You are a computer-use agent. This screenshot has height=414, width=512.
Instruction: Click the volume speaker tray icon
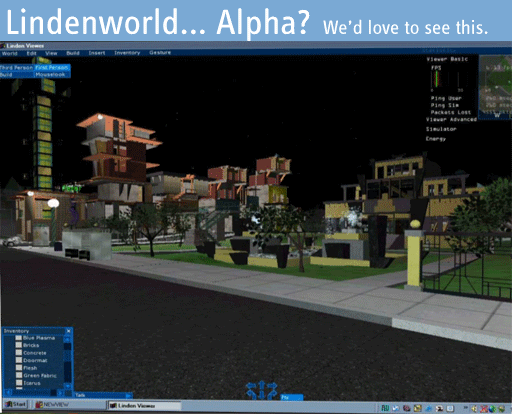[474, 409]
